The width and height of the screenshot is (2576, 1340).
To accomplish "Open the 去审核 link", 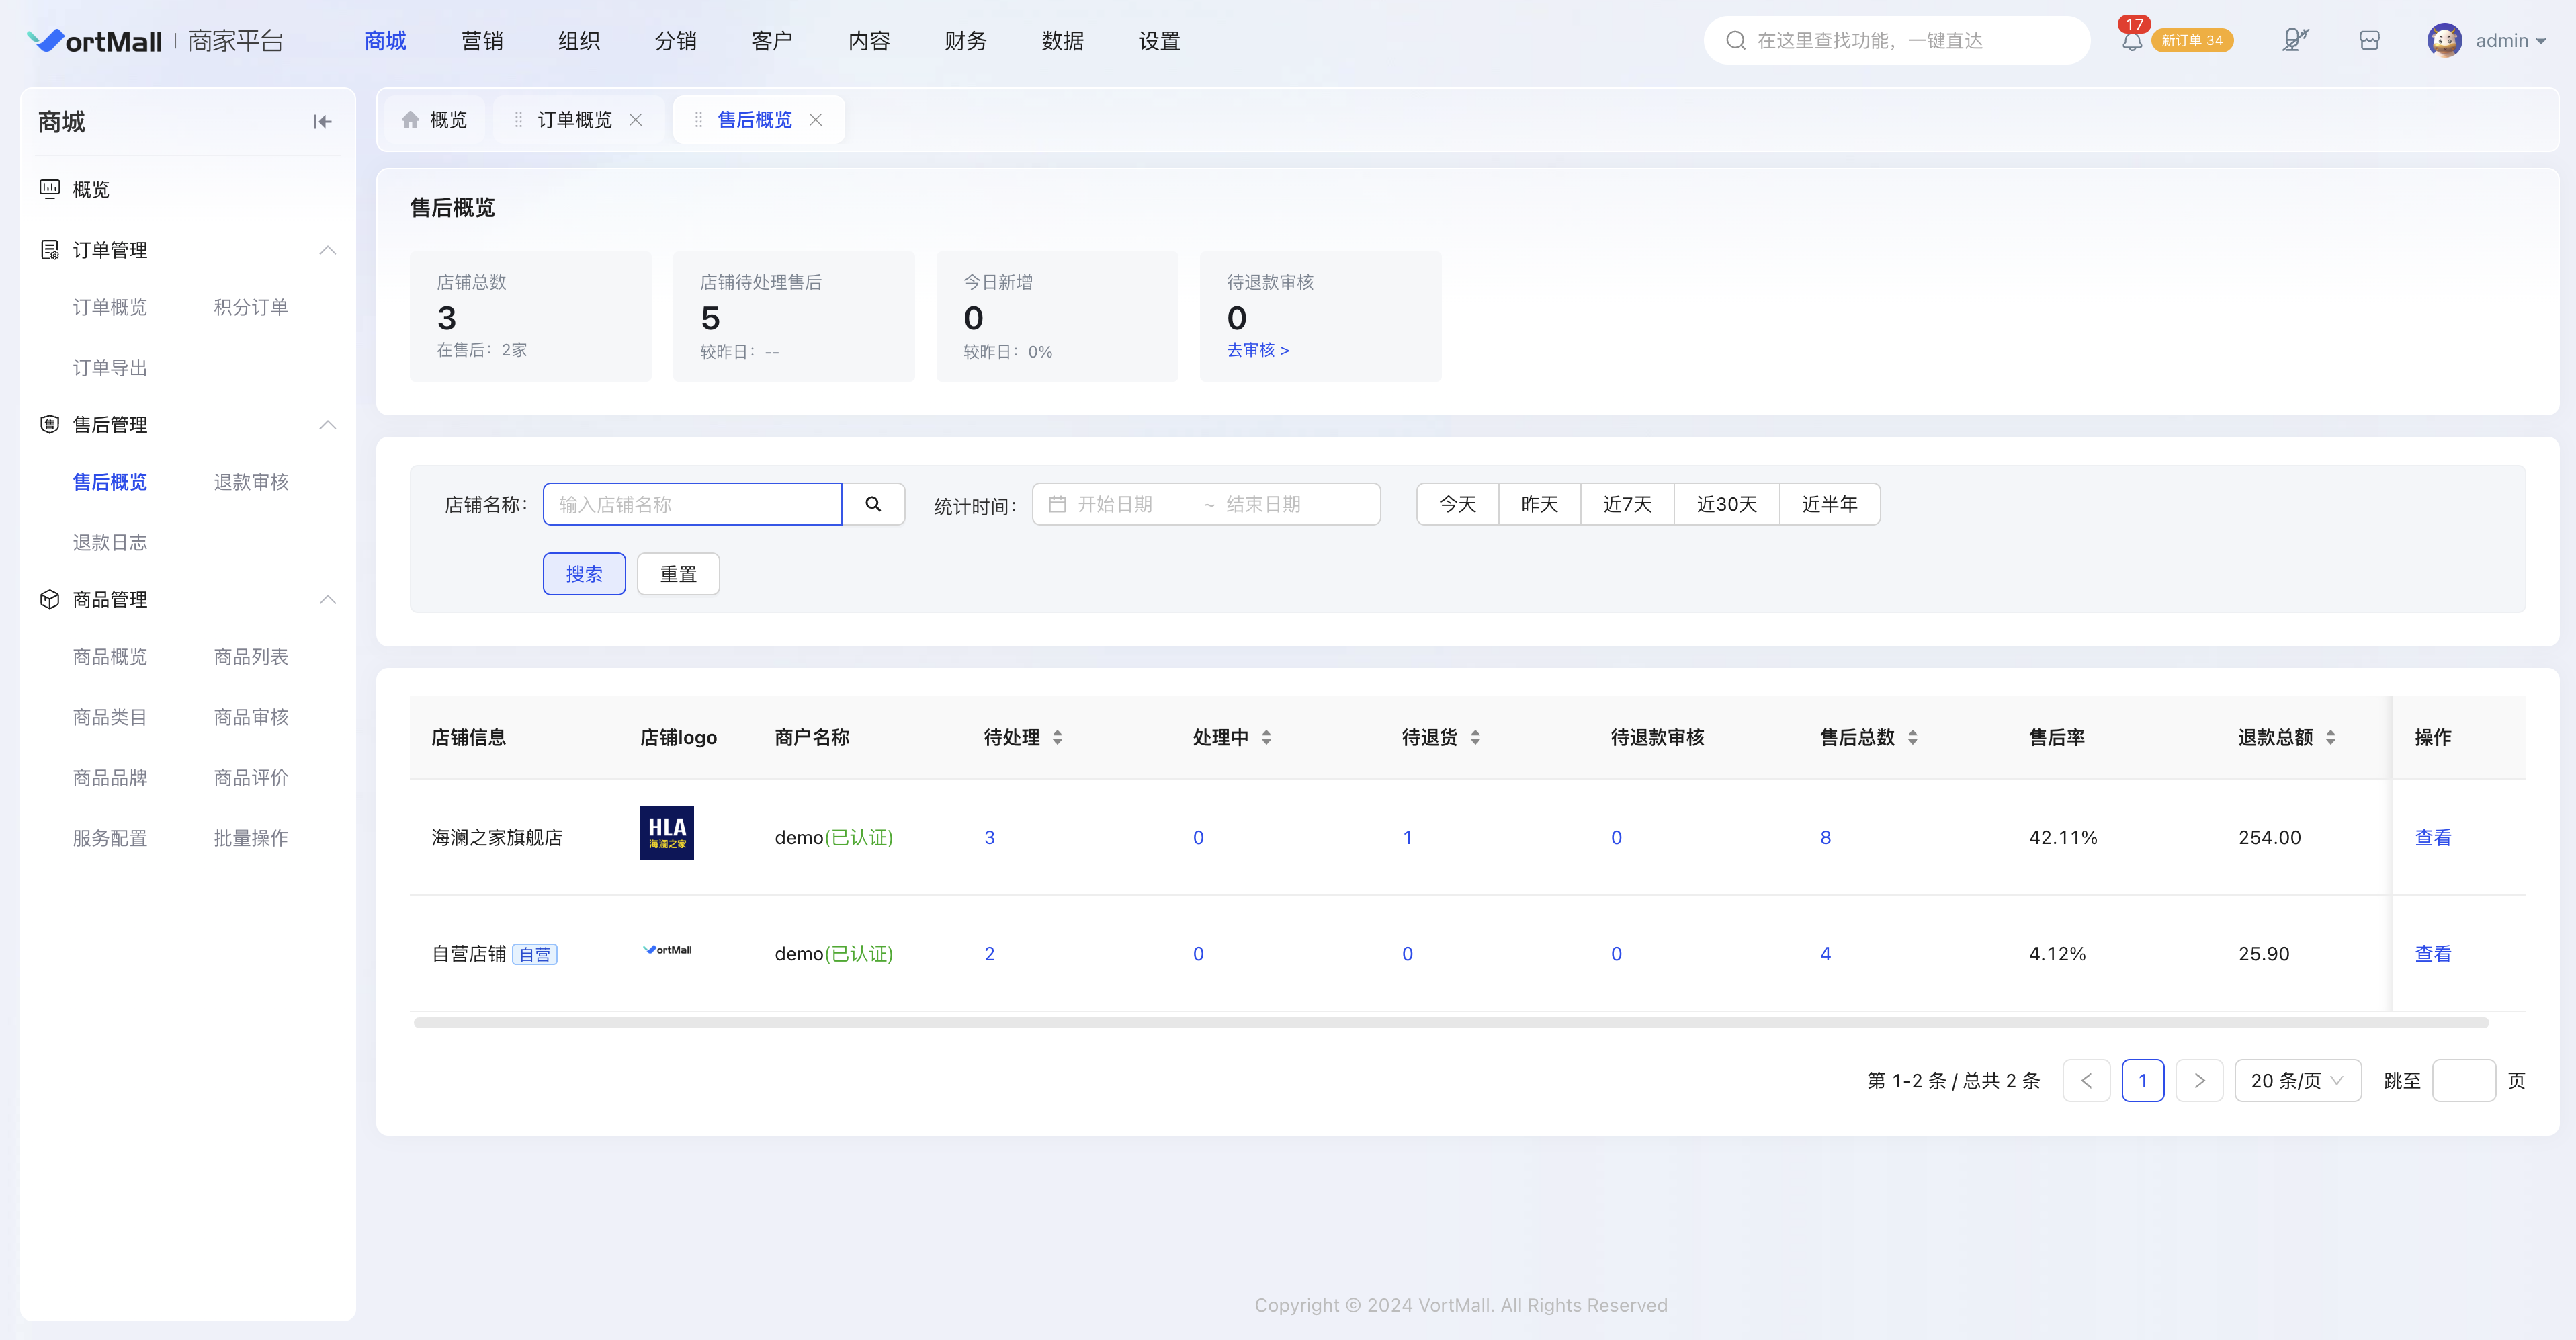I will coord(1257,350).
